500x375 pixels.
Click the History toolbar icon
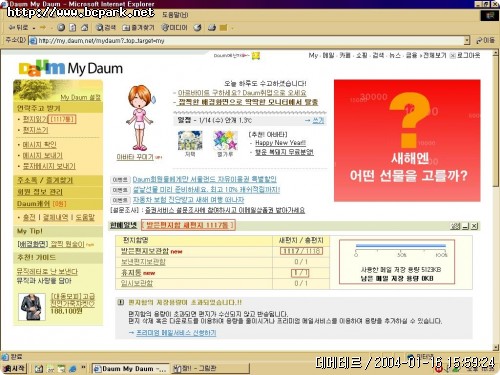[197, 27]
